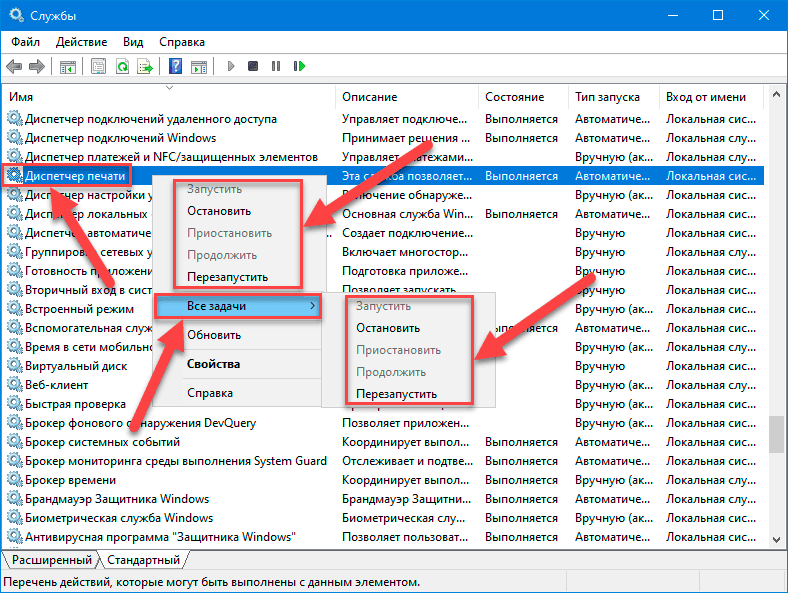Click the Properties toolbar icon
788x593 pixels.
(99, 67)
